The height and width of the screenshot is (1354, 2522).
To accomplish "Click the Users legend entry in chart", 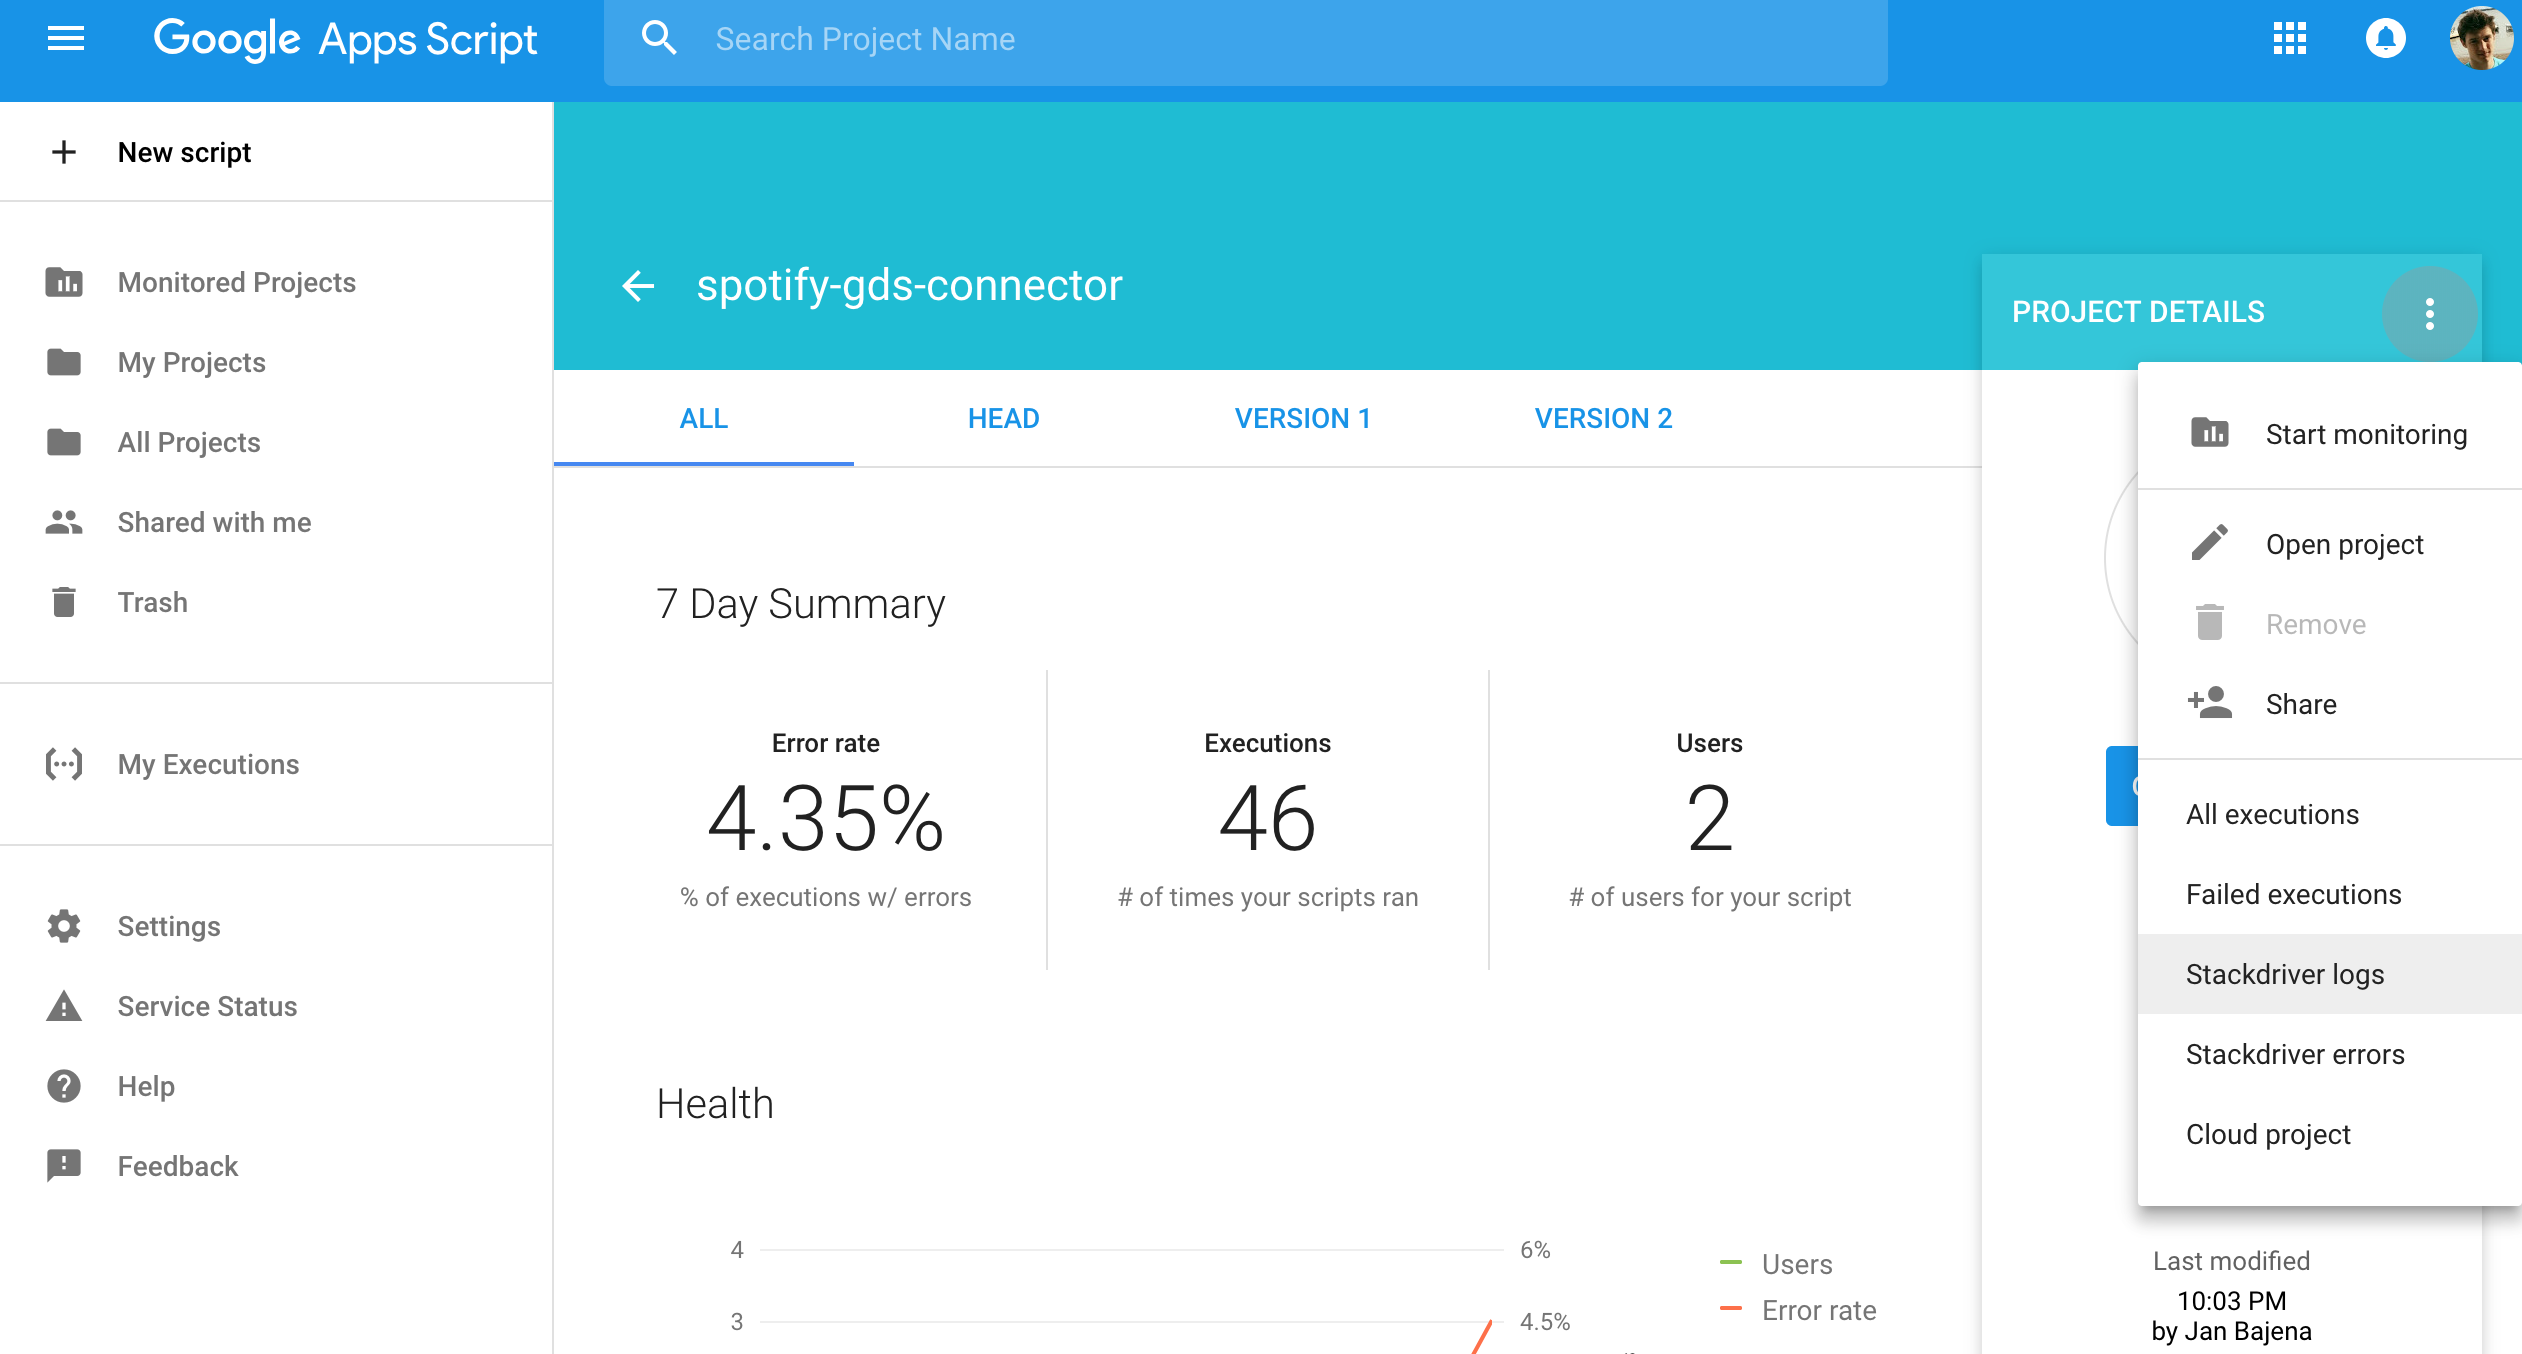I will click(x=1776, y=1264).
